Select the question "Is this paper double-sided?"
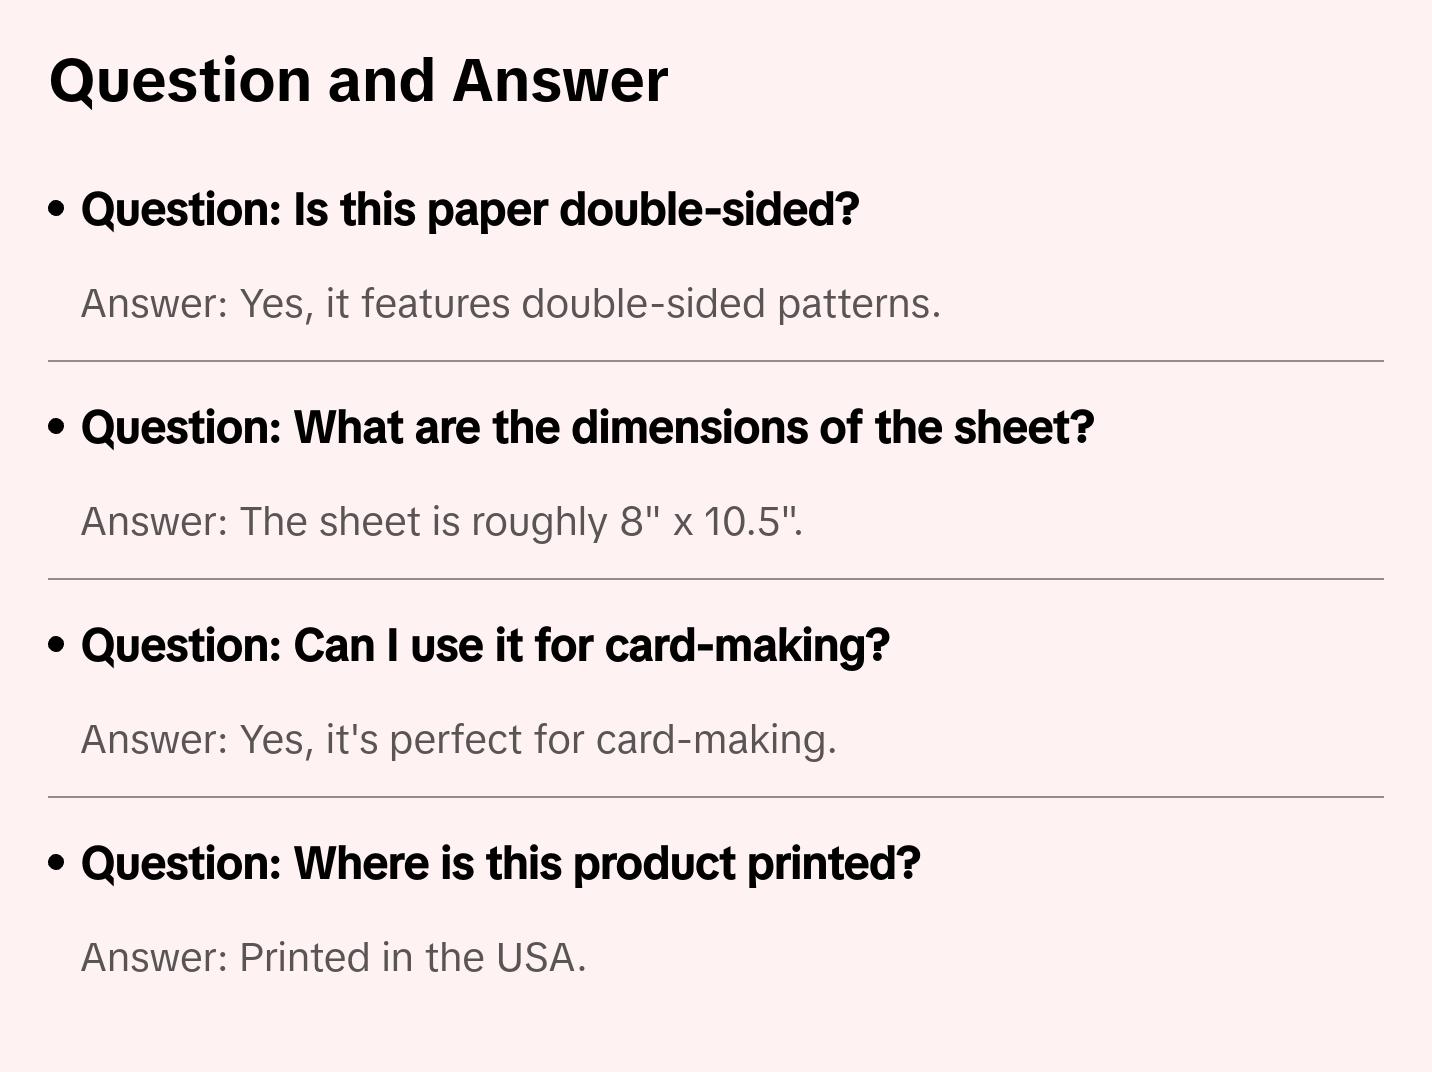The image size is (1432, 1072). point(470,210)
